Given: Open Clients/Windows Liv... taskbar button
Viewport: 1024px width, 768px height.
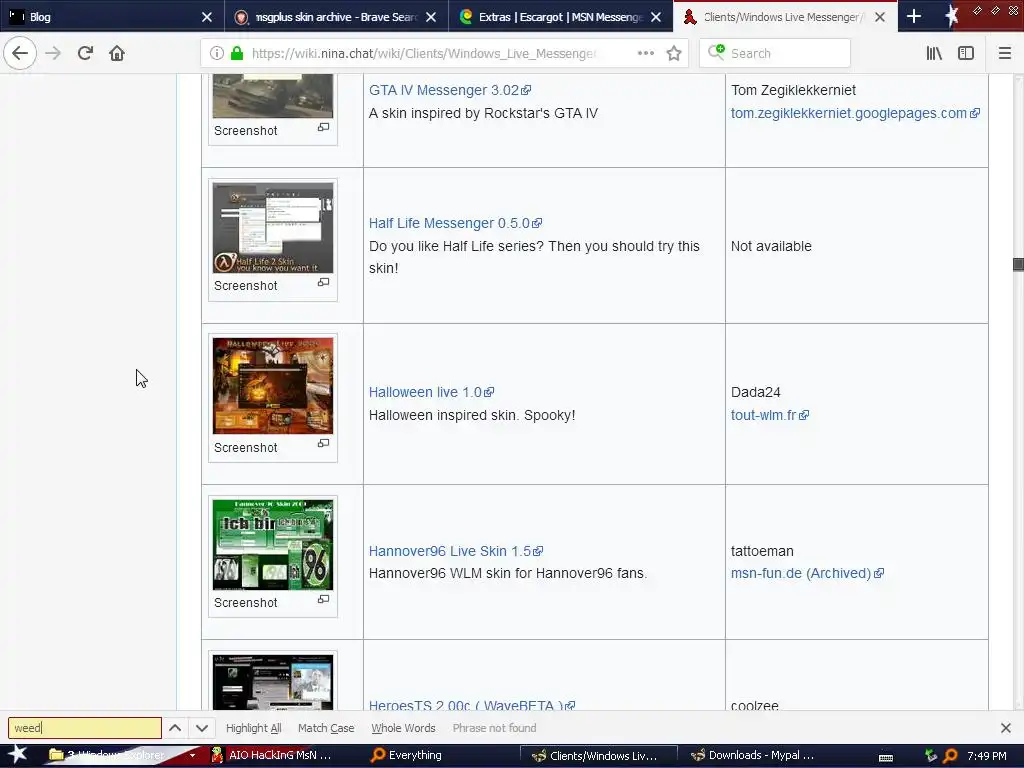Looking at the screenshot, I should tap(598, 756).
